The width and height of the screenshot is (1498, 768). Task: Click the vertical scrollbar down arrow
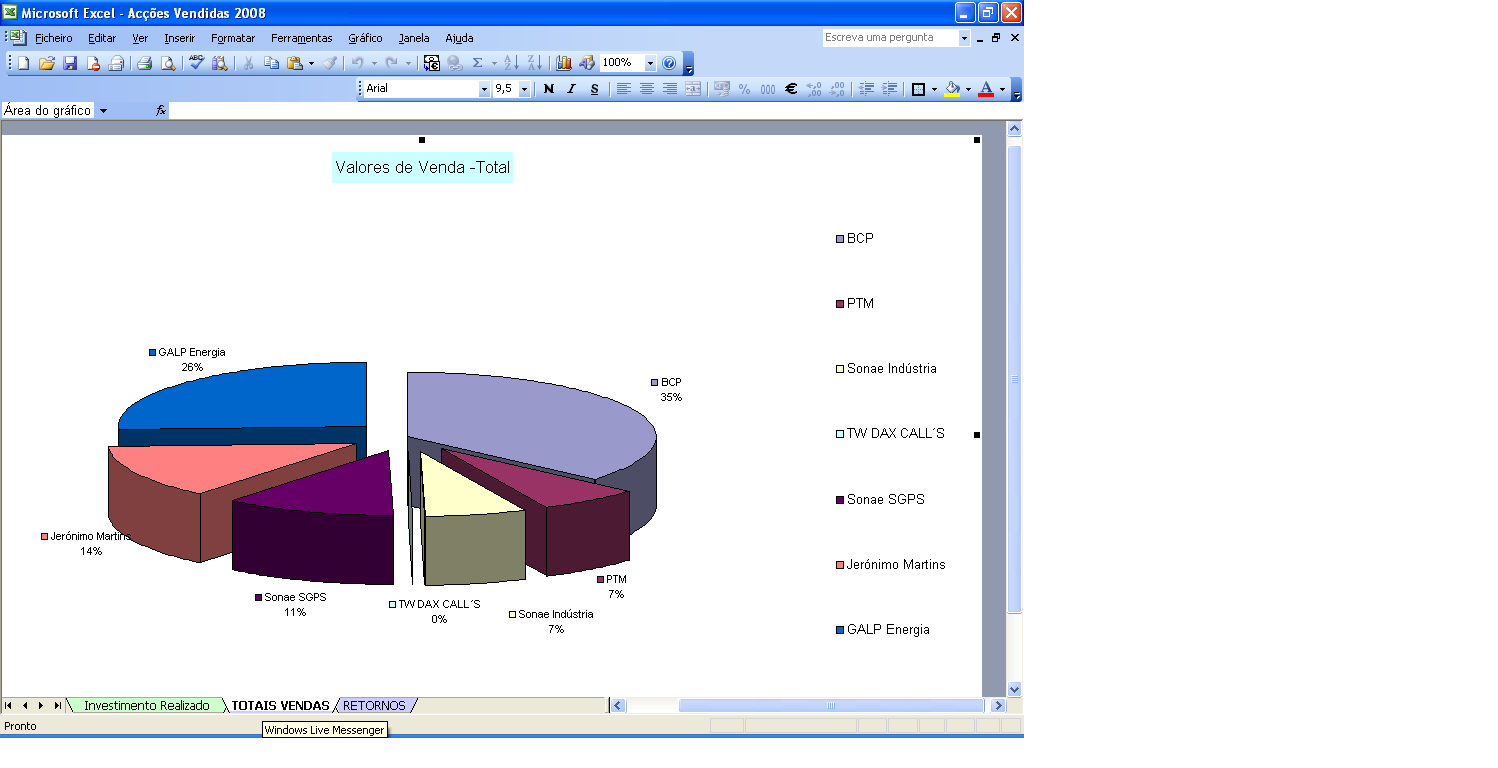(1014, 689)
